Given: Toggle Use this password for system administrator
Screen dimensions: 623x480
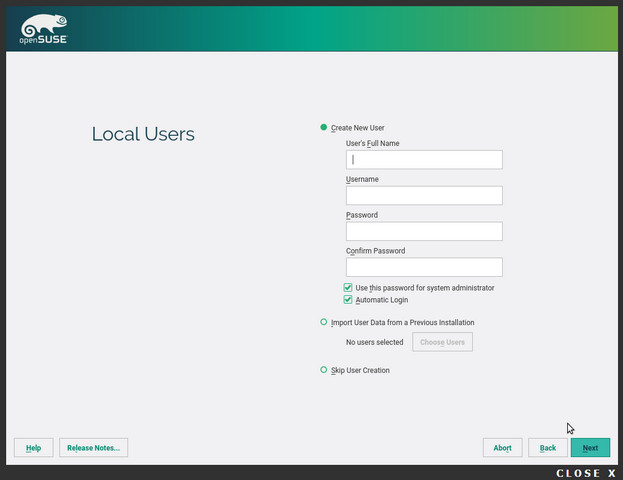Looking at the screenshot, I should pyautogui.click(x=348, y=288).
